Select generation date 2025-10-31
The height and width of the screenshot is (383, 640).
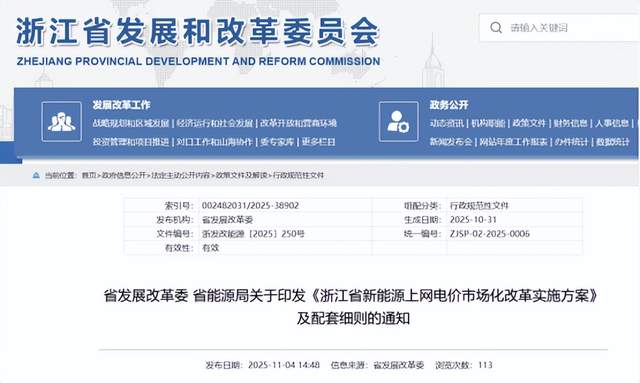point(473,220)
